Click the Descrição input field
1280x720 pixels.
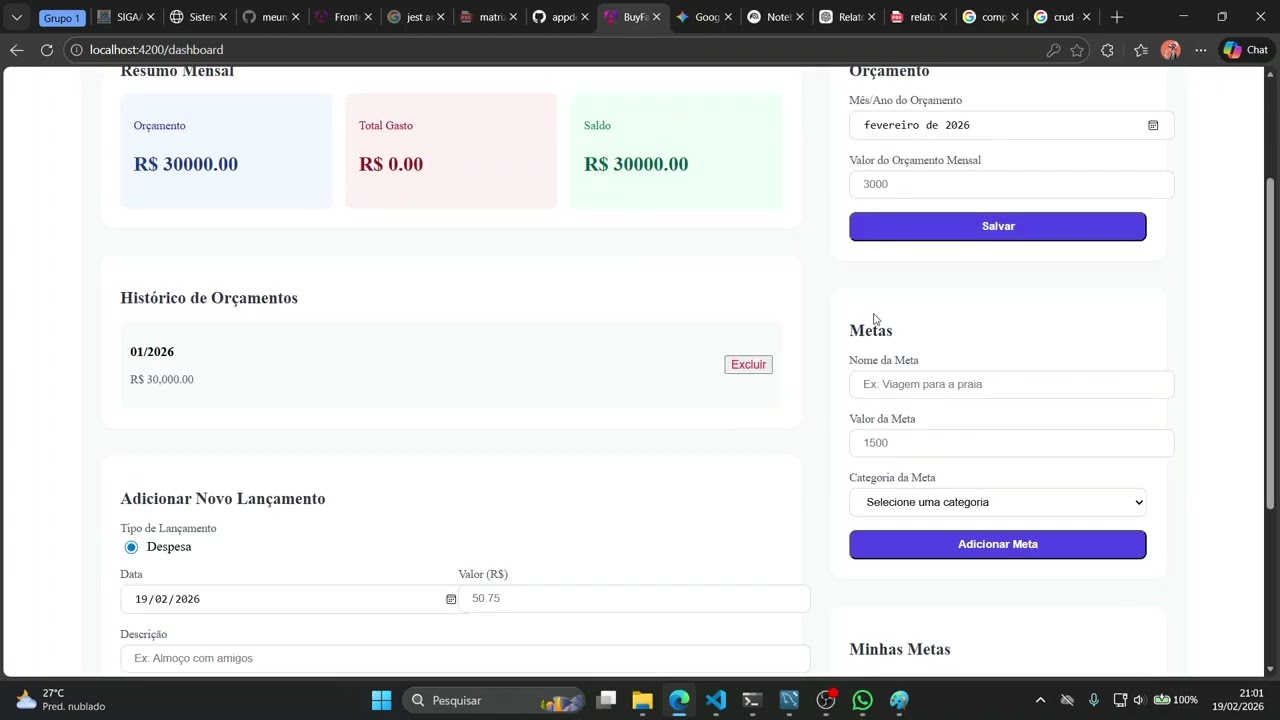[x=465, y=658]
